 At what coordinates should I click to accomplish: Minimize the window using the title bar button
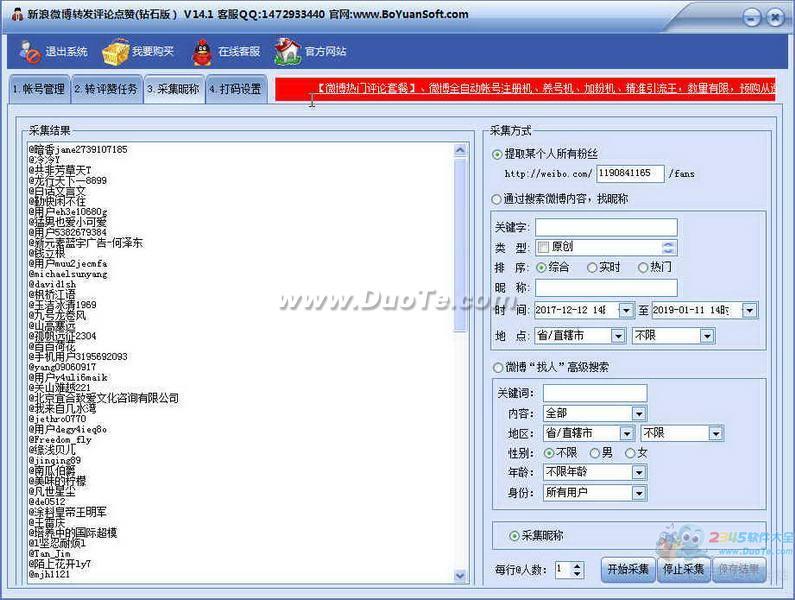point(751,18)
